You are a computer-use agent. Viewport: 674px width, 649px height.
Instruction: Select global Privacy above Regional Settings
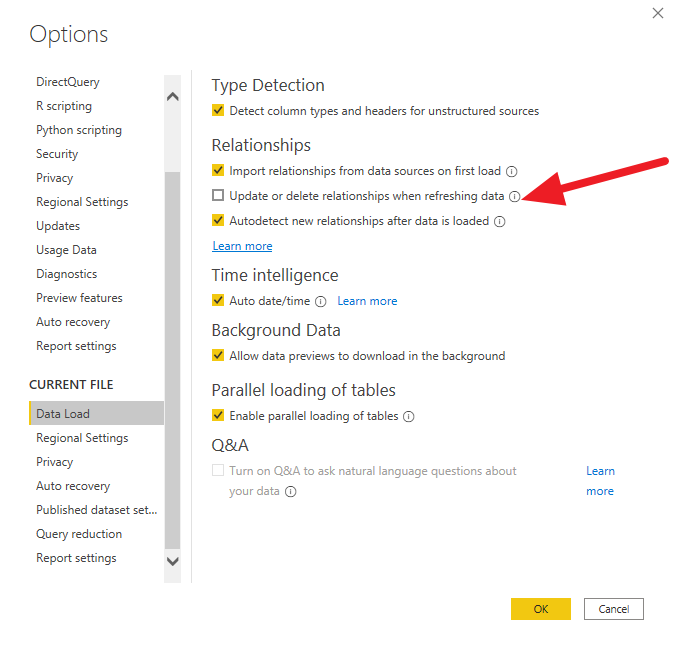55,178
